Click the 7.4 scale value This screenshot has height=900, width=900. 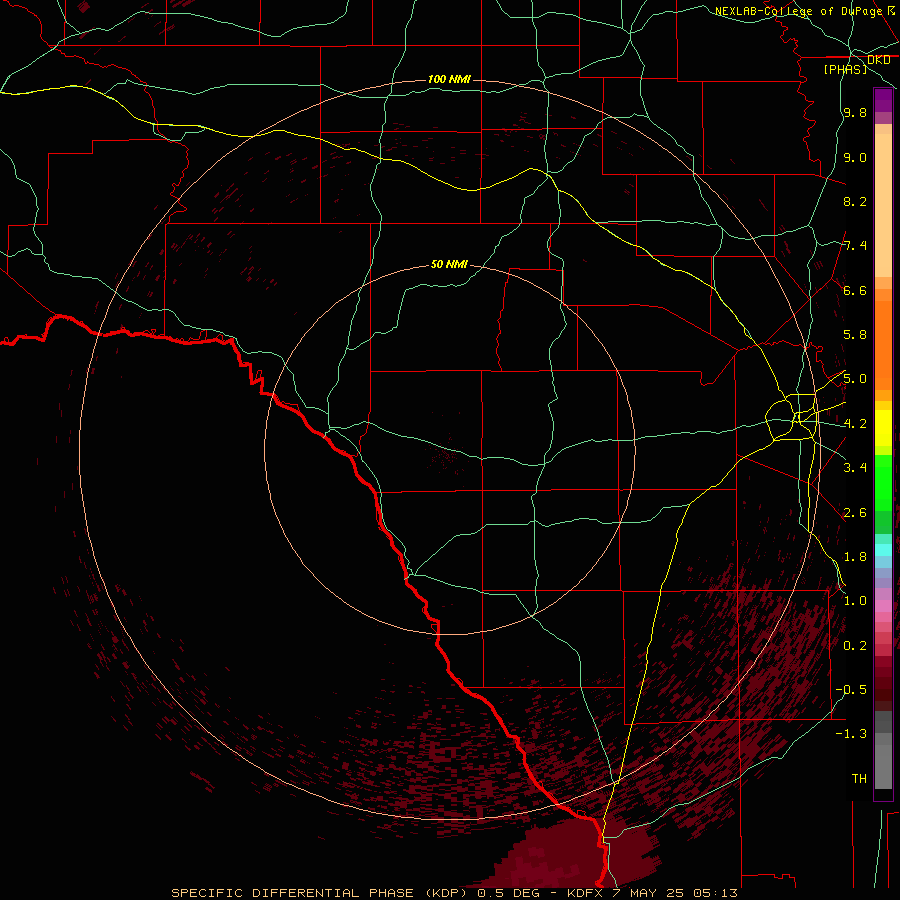tap(855, 246)
